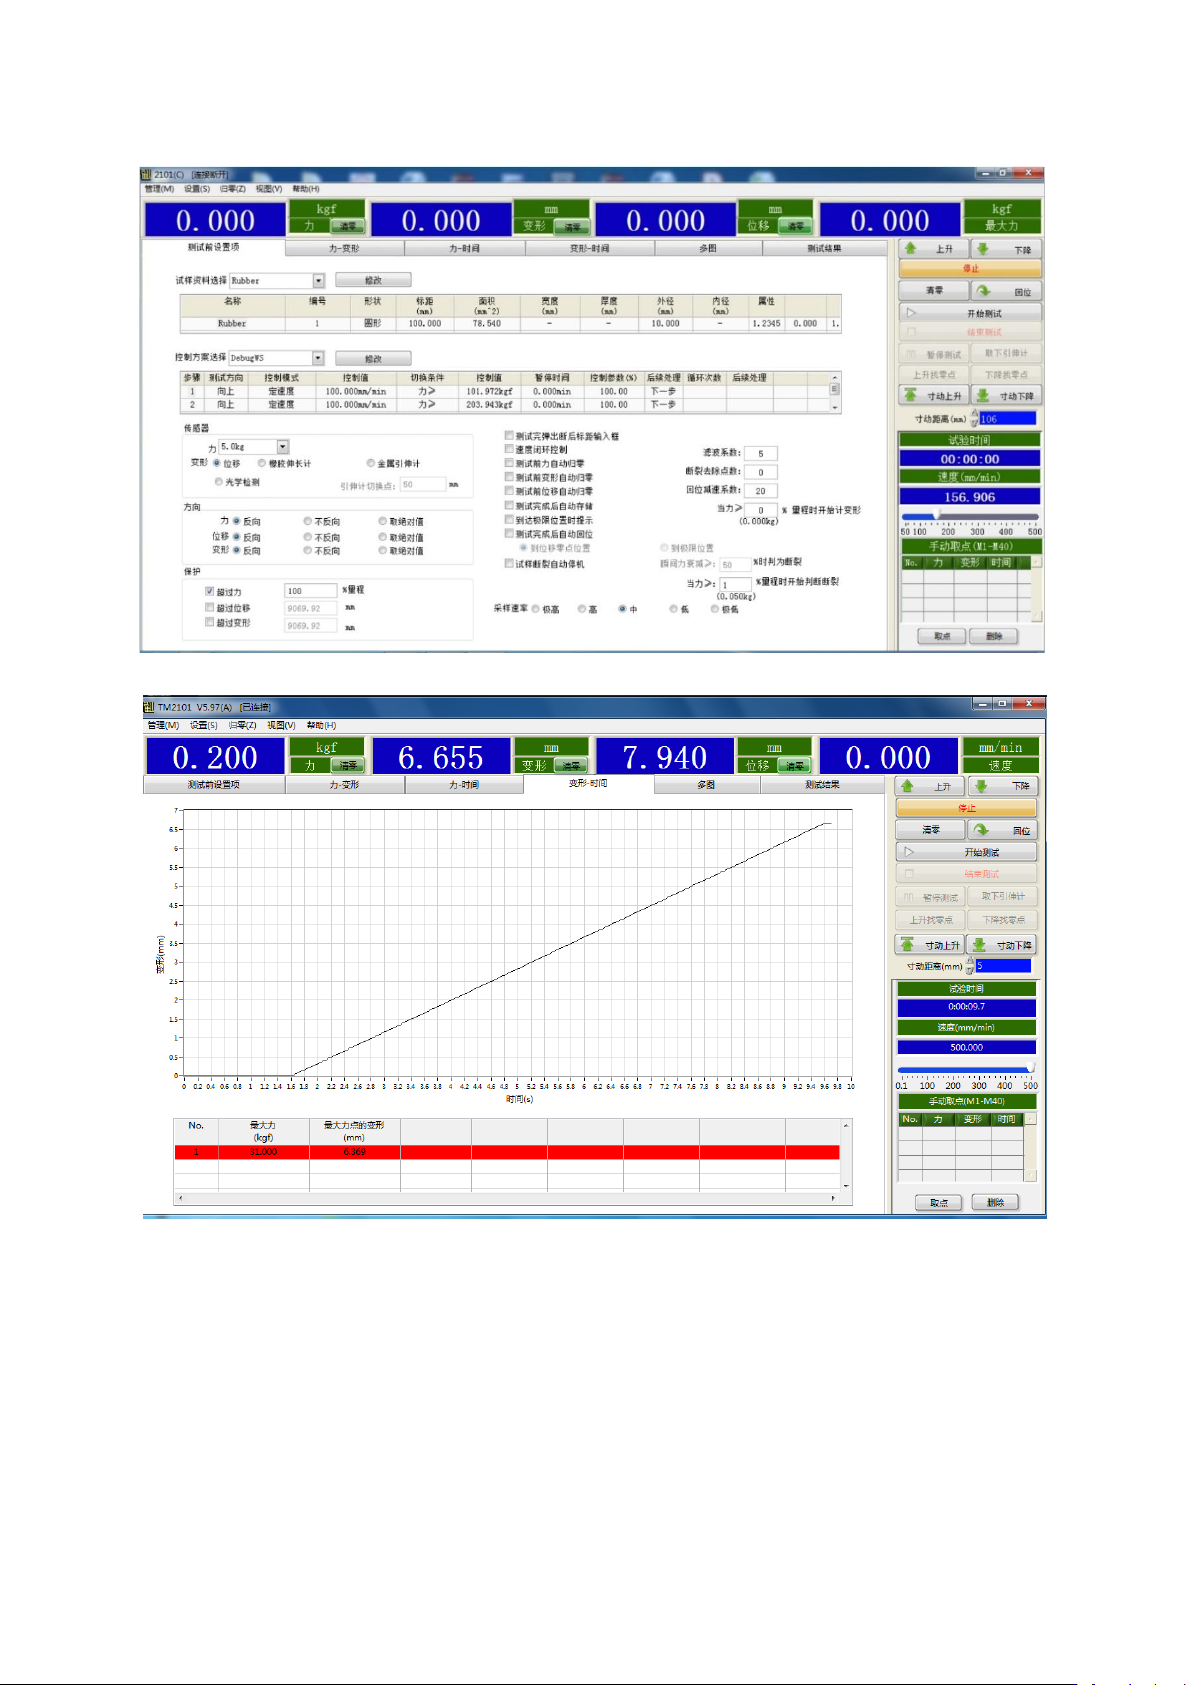Click the orange 停止 button in the TM2101 V5.97(A) window
The height and width of the screenshot is (1685, 1192).
pos(967,808)
